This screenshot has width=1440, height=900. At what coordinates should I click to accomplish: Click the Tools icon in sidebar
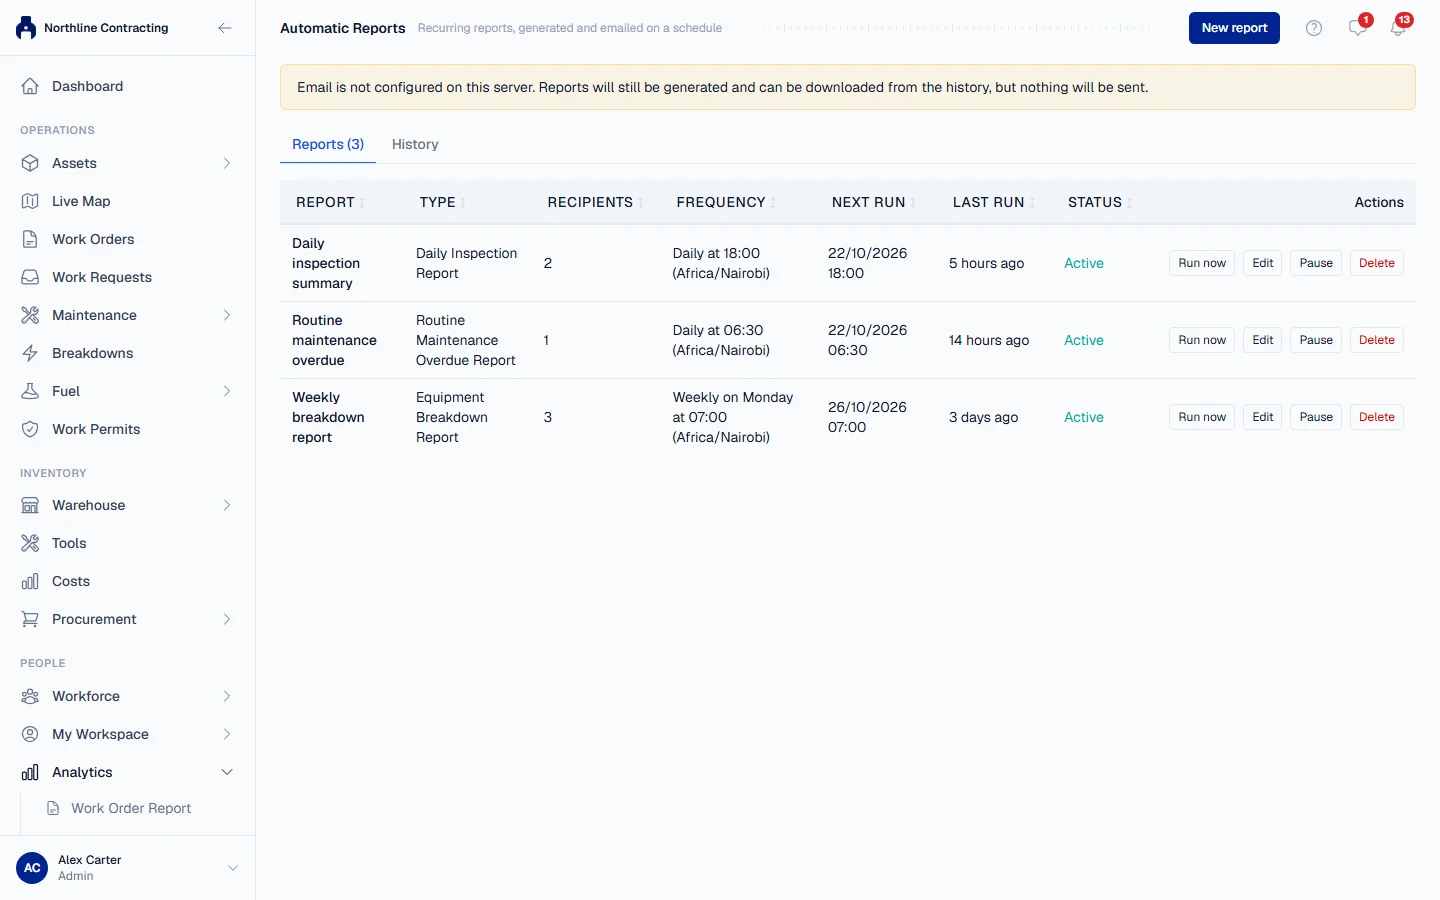[x=30, y=543]
